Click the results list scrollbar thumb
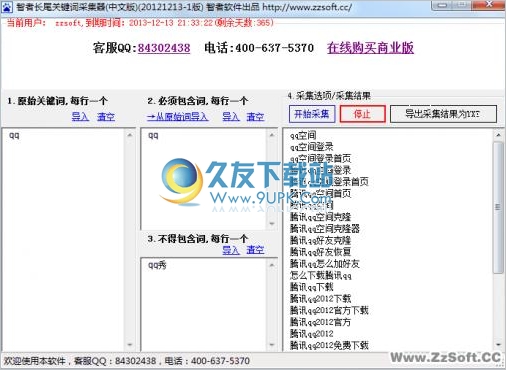The height and width of the screenshot is (370, 506). click(498, 207)
